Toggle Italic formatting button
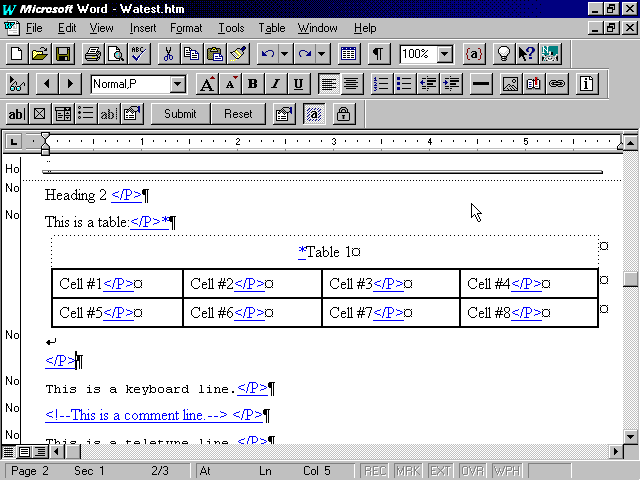640x480 pixels. tap(275, 84)
